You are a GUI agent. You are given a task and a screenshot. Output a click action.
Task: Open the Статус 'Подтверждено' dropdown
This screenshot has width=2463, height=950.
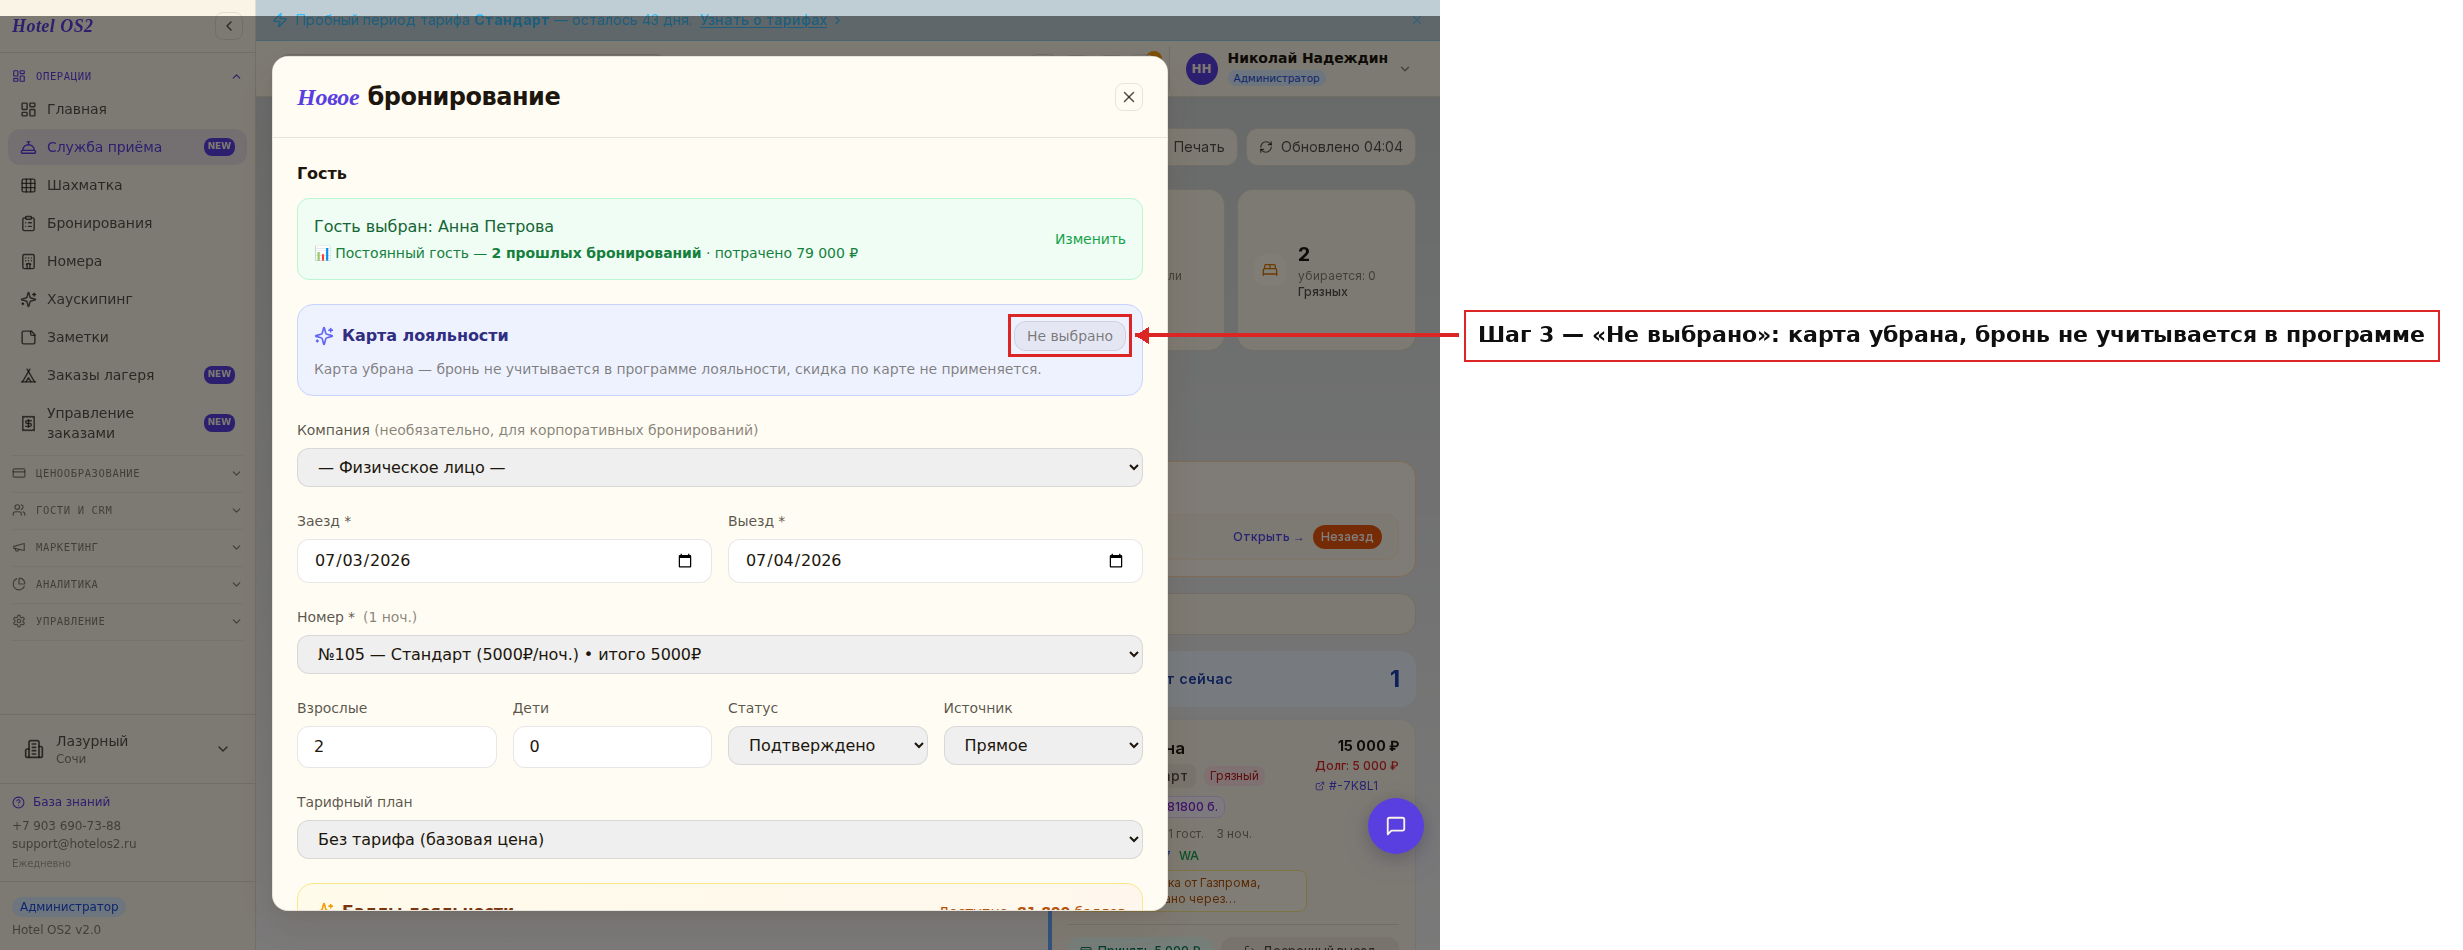tap(827, 745)
